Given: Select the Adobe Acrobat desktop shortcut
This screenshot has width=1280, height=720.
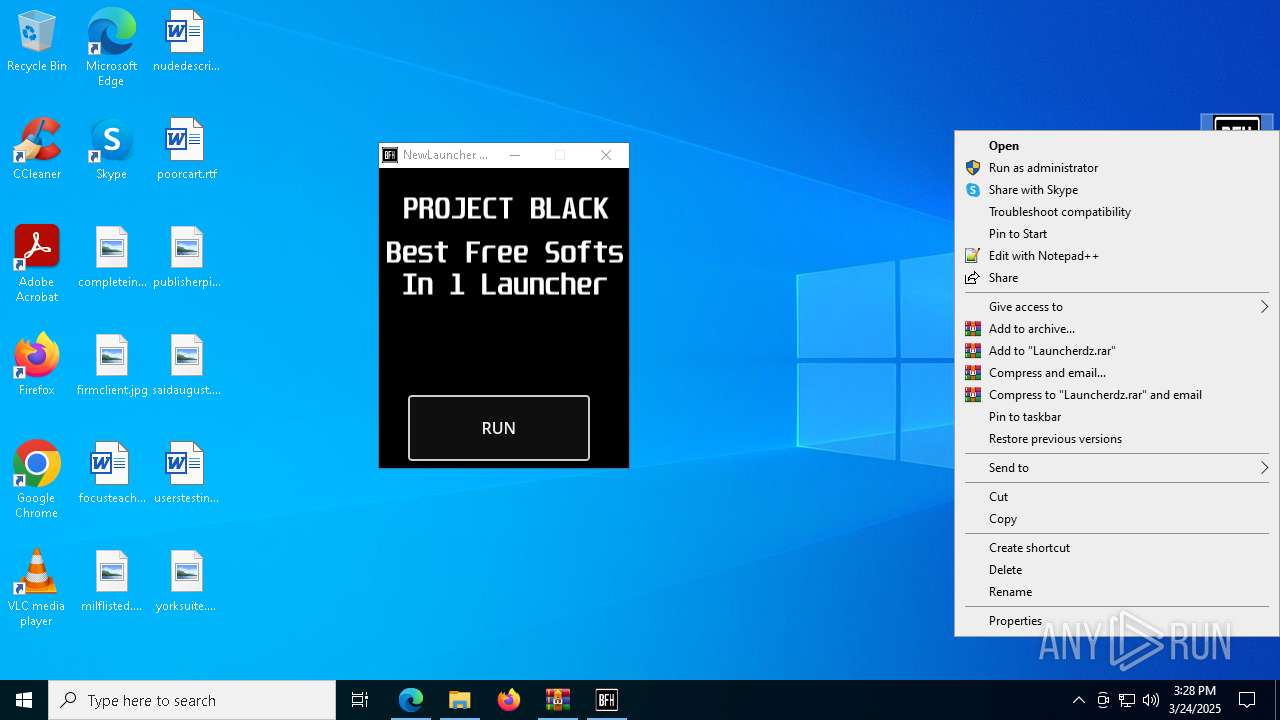Looking at the screenshot, I should [37, 264].
